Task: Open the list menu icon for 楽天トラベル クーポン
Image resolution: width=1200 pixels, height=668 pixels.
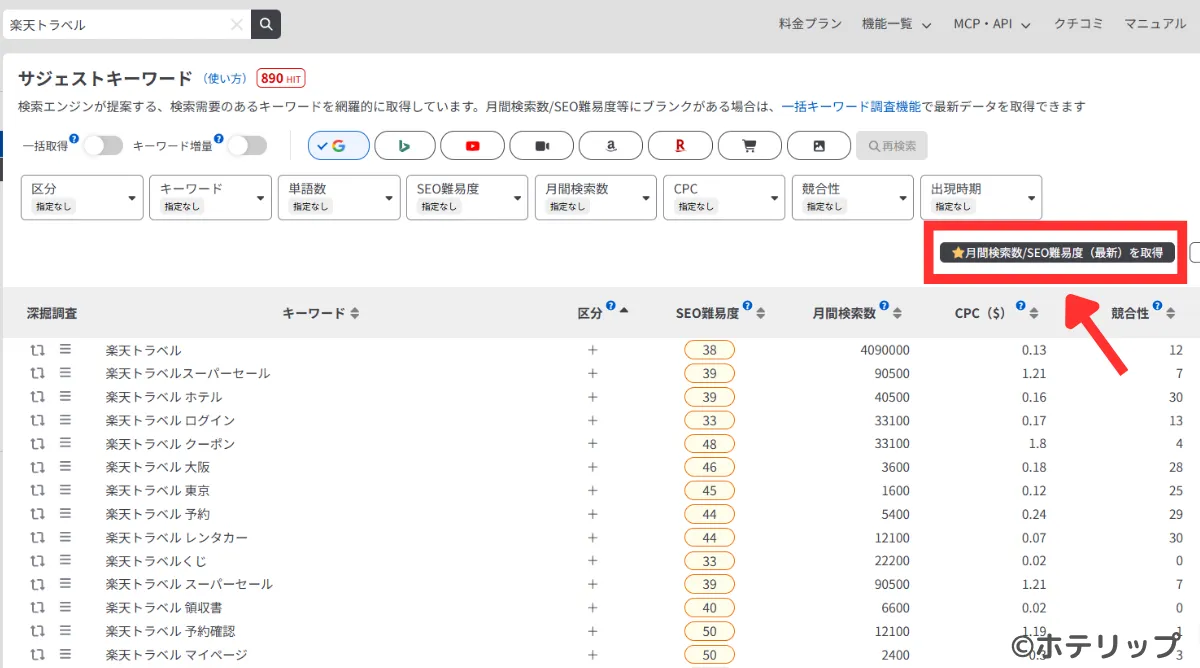Action: click(65, 443)
